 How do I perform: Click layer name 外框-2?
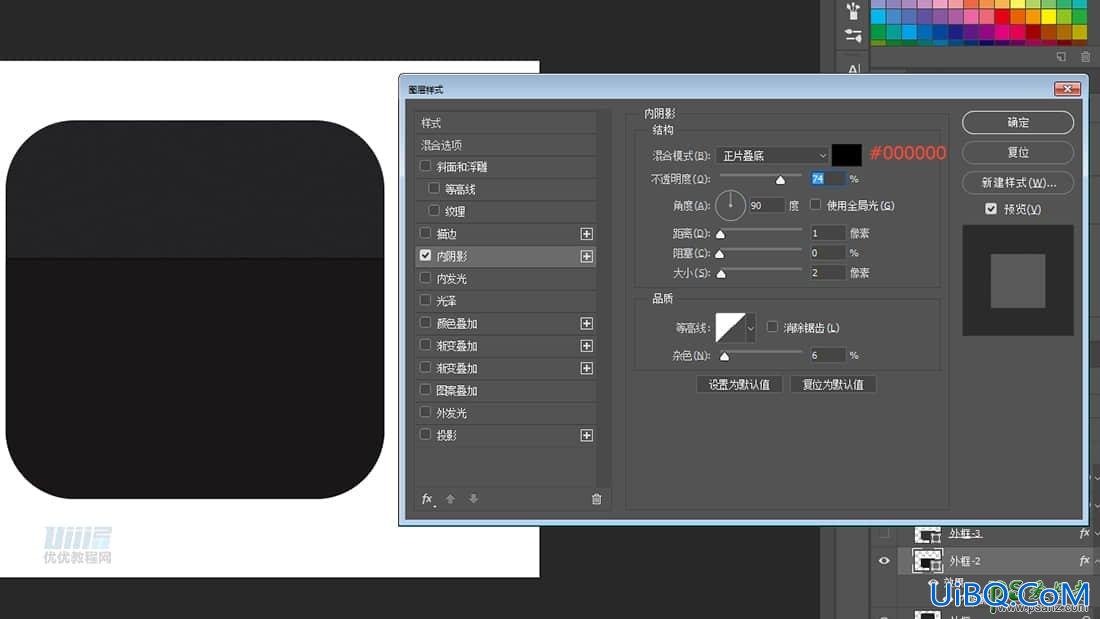coord(965,561)
